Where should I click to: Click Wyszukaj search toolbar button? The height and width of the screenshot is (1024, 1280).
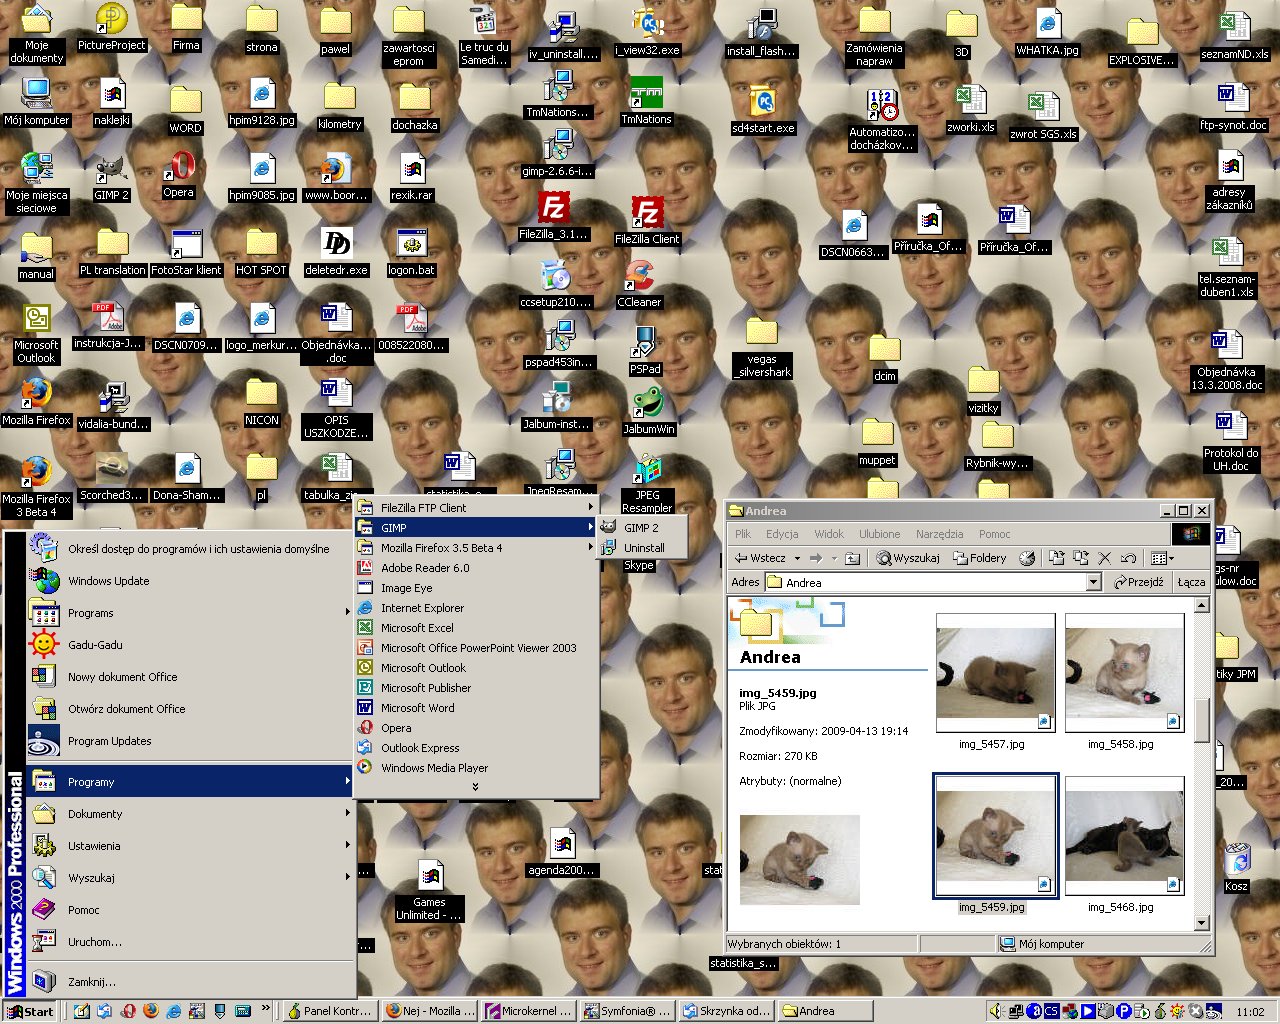coord(908,558)
